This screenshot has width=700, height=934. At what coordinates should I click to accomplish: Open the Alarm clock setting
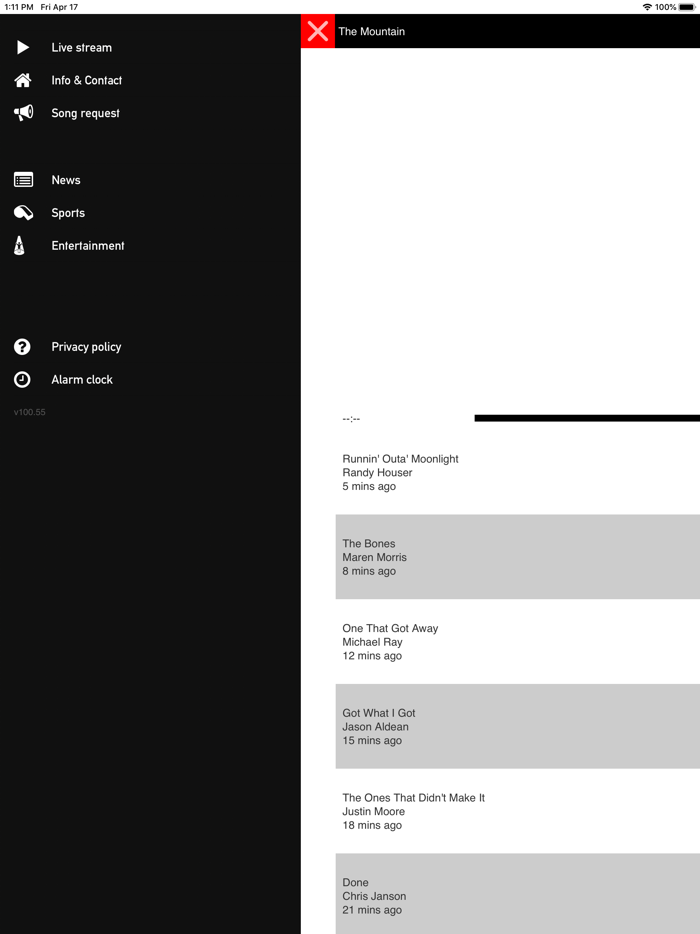(x=82, y=379)
